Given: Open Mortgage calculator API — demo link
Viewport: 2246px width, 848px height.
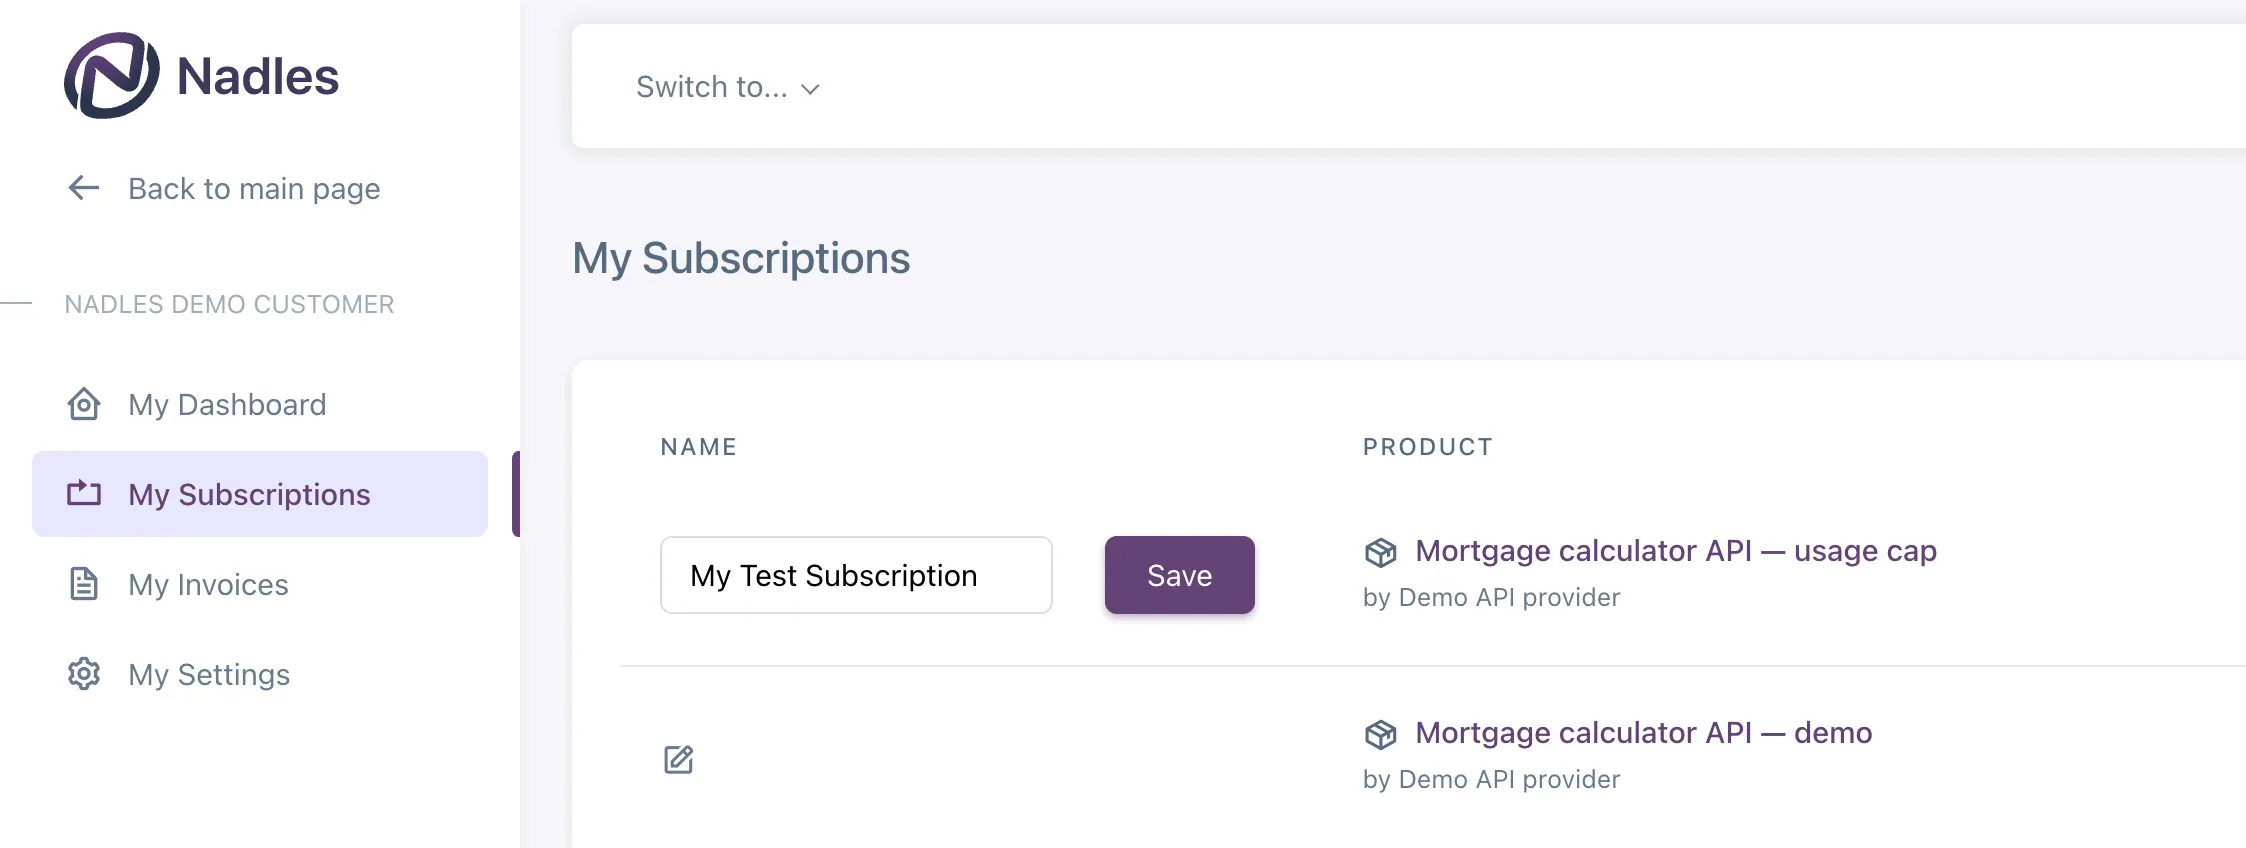Looking at the screenshot, I should click(1644, 733).
